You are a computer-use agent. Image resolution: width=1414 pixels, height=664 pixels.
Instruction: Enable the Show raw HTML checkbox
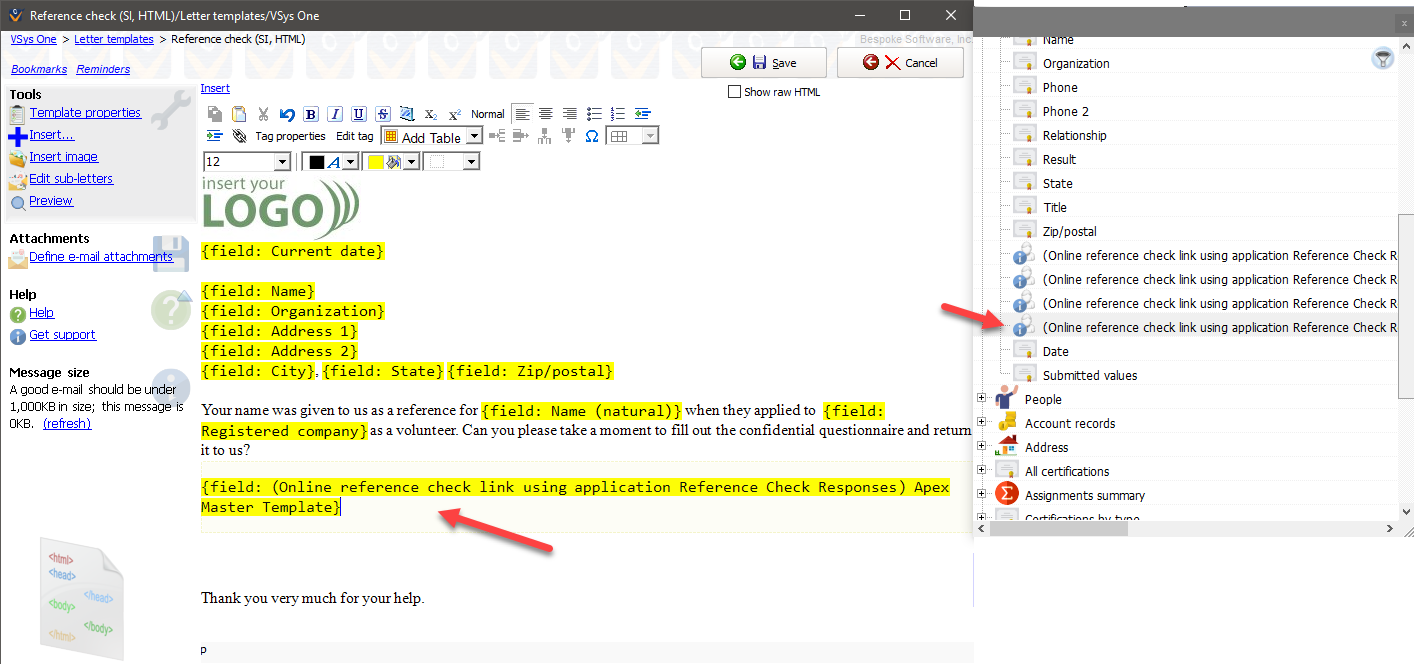[735, 92]
